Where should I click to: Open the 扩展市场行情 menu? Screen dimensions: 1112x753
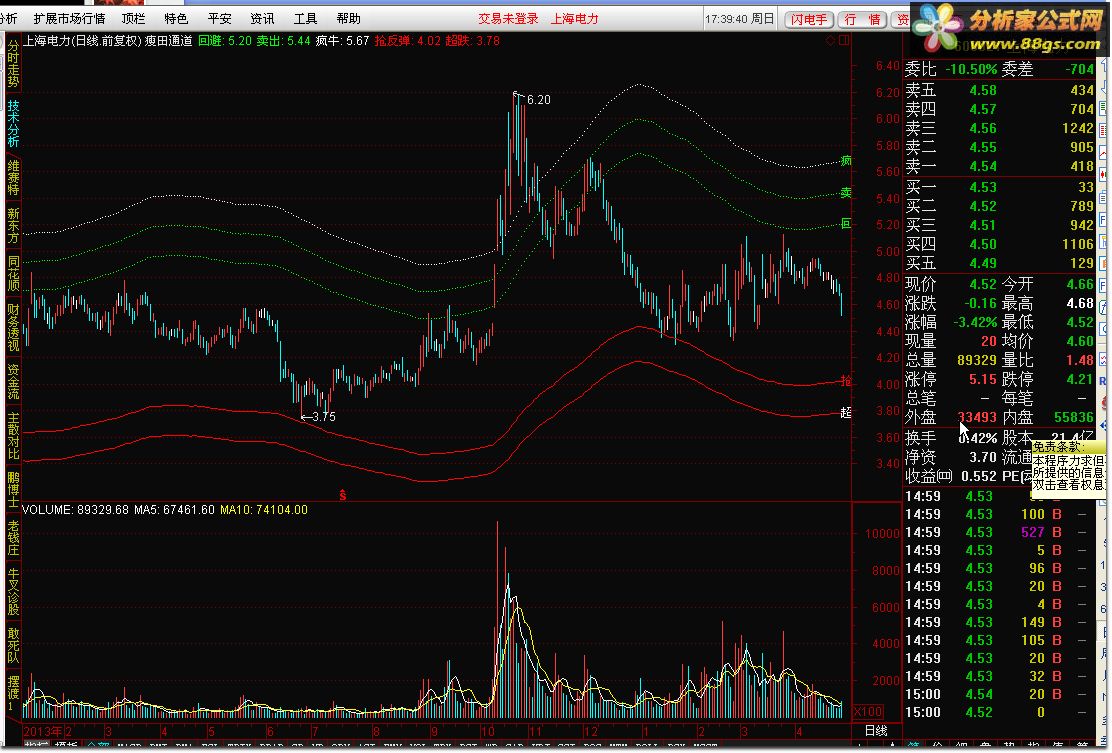70,18
